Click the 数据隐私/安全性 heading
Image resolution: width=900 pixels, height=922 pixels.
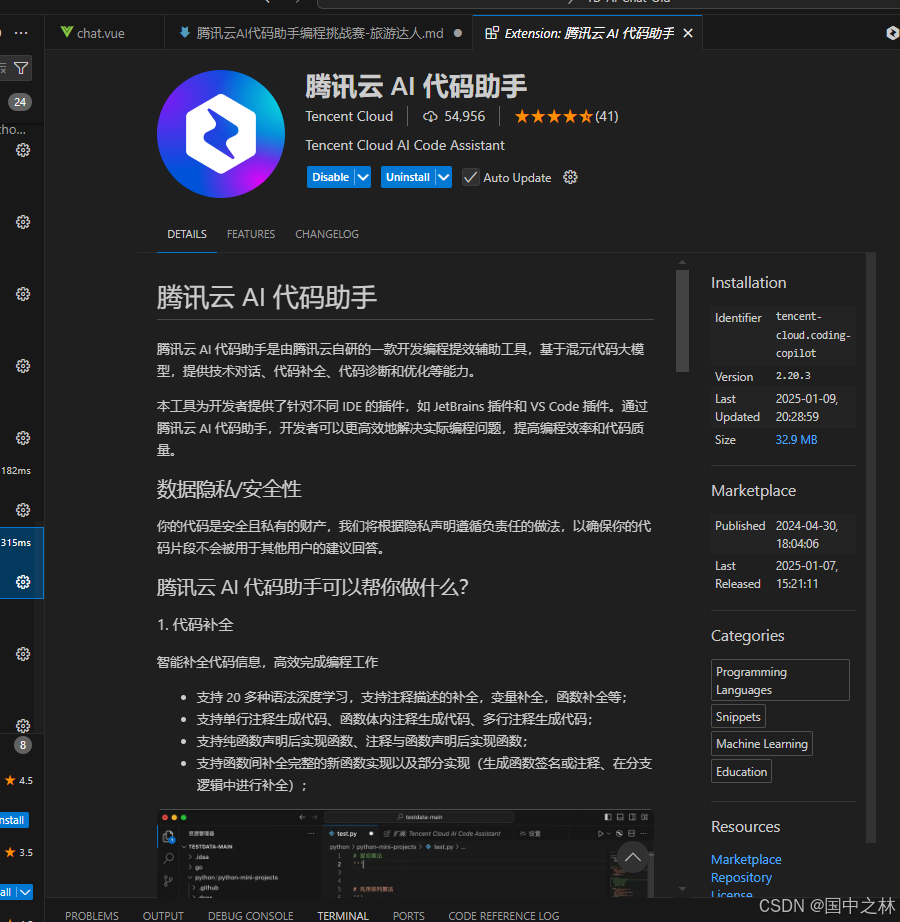pos(229,489)
